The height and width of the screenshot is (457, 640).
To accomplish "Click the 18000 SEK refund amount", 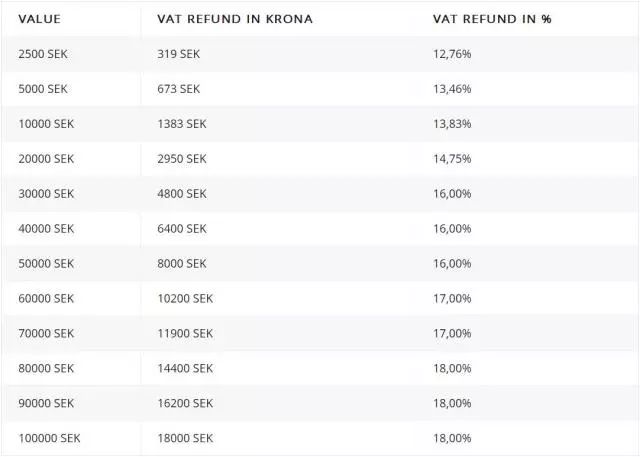I will pos(185,438).
